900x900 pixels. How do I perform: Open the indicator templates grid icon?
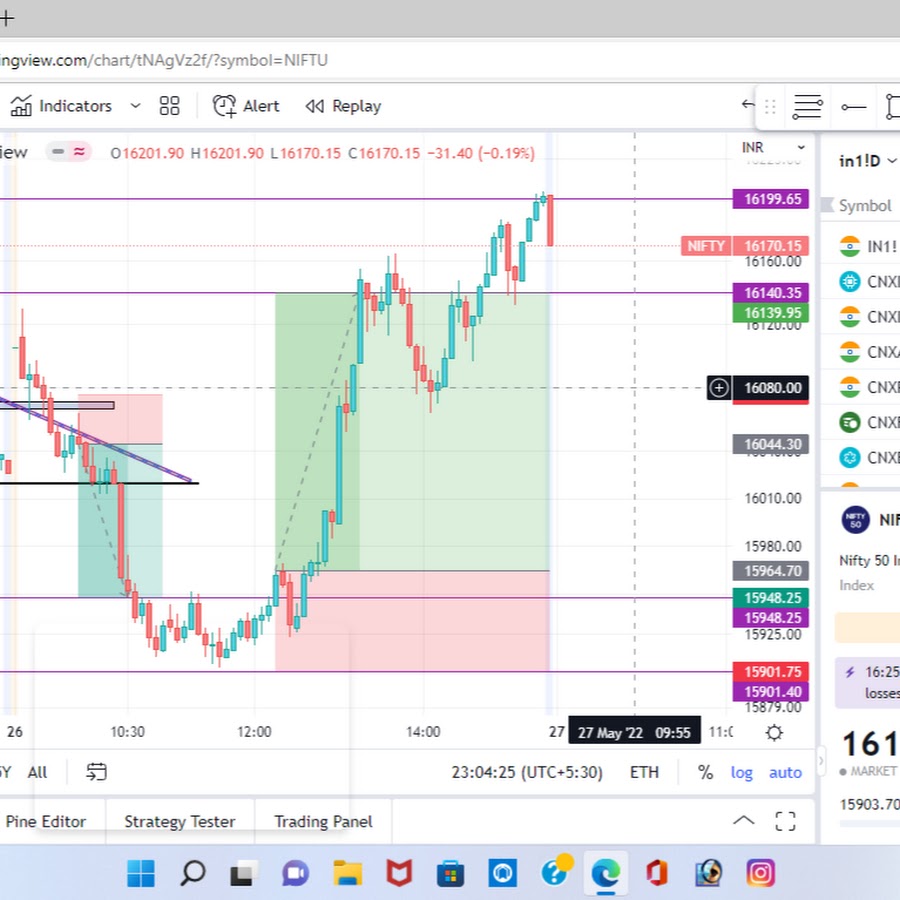point(170,106)
